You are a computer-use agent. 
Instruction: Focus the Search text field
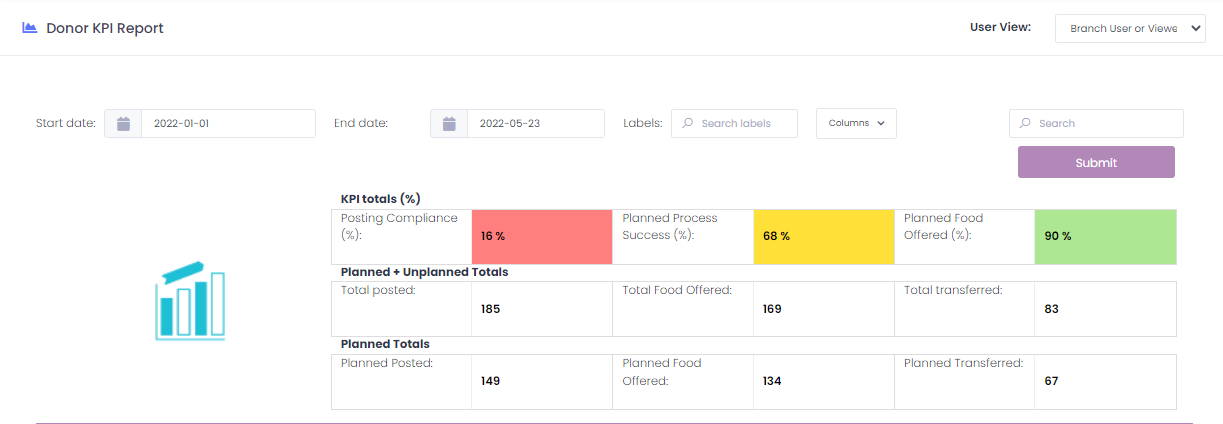[1107, 124]
